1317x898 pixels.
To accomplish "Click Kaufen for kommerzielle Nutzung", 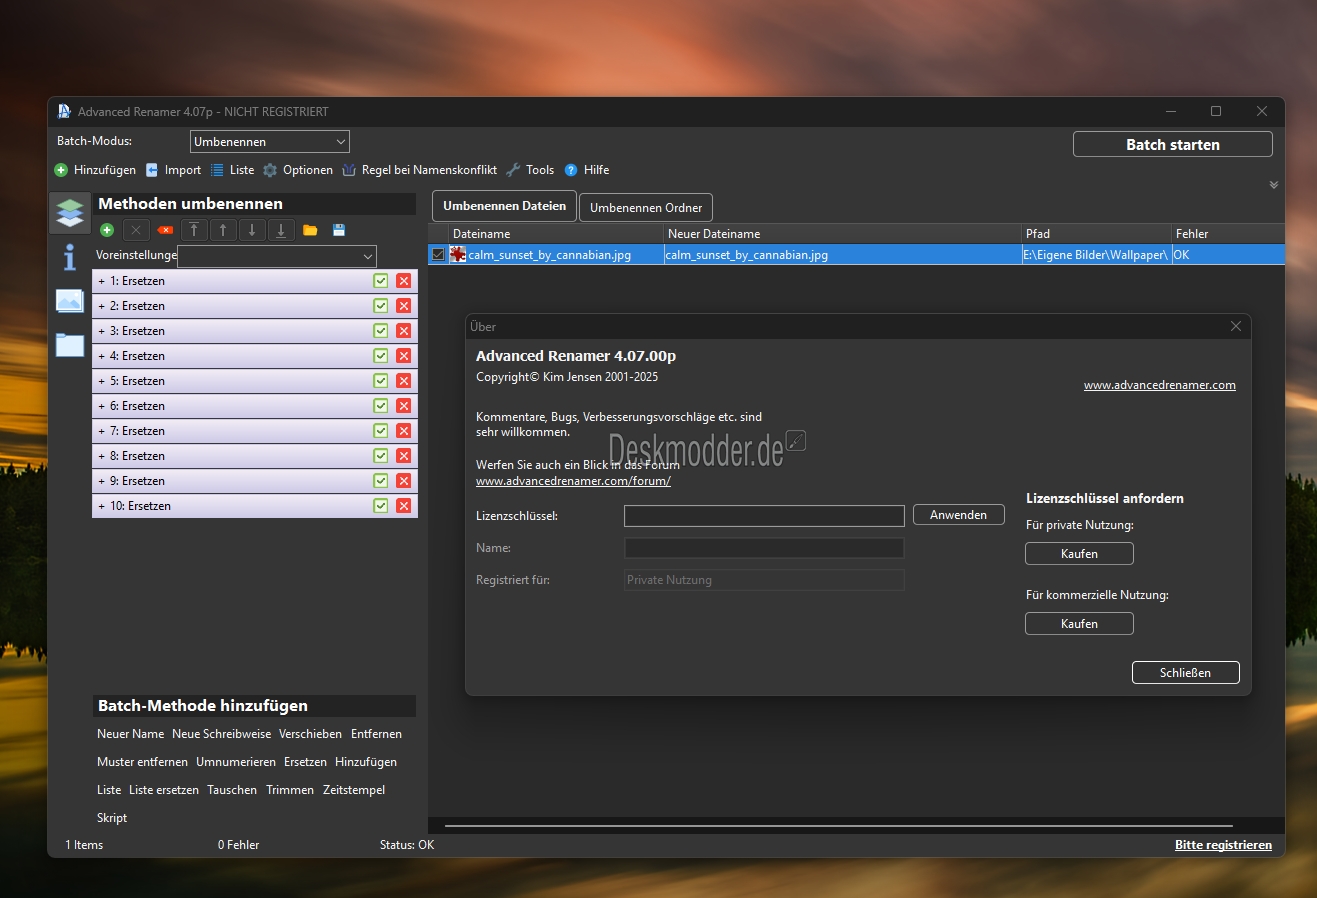I will (1079, 624).
